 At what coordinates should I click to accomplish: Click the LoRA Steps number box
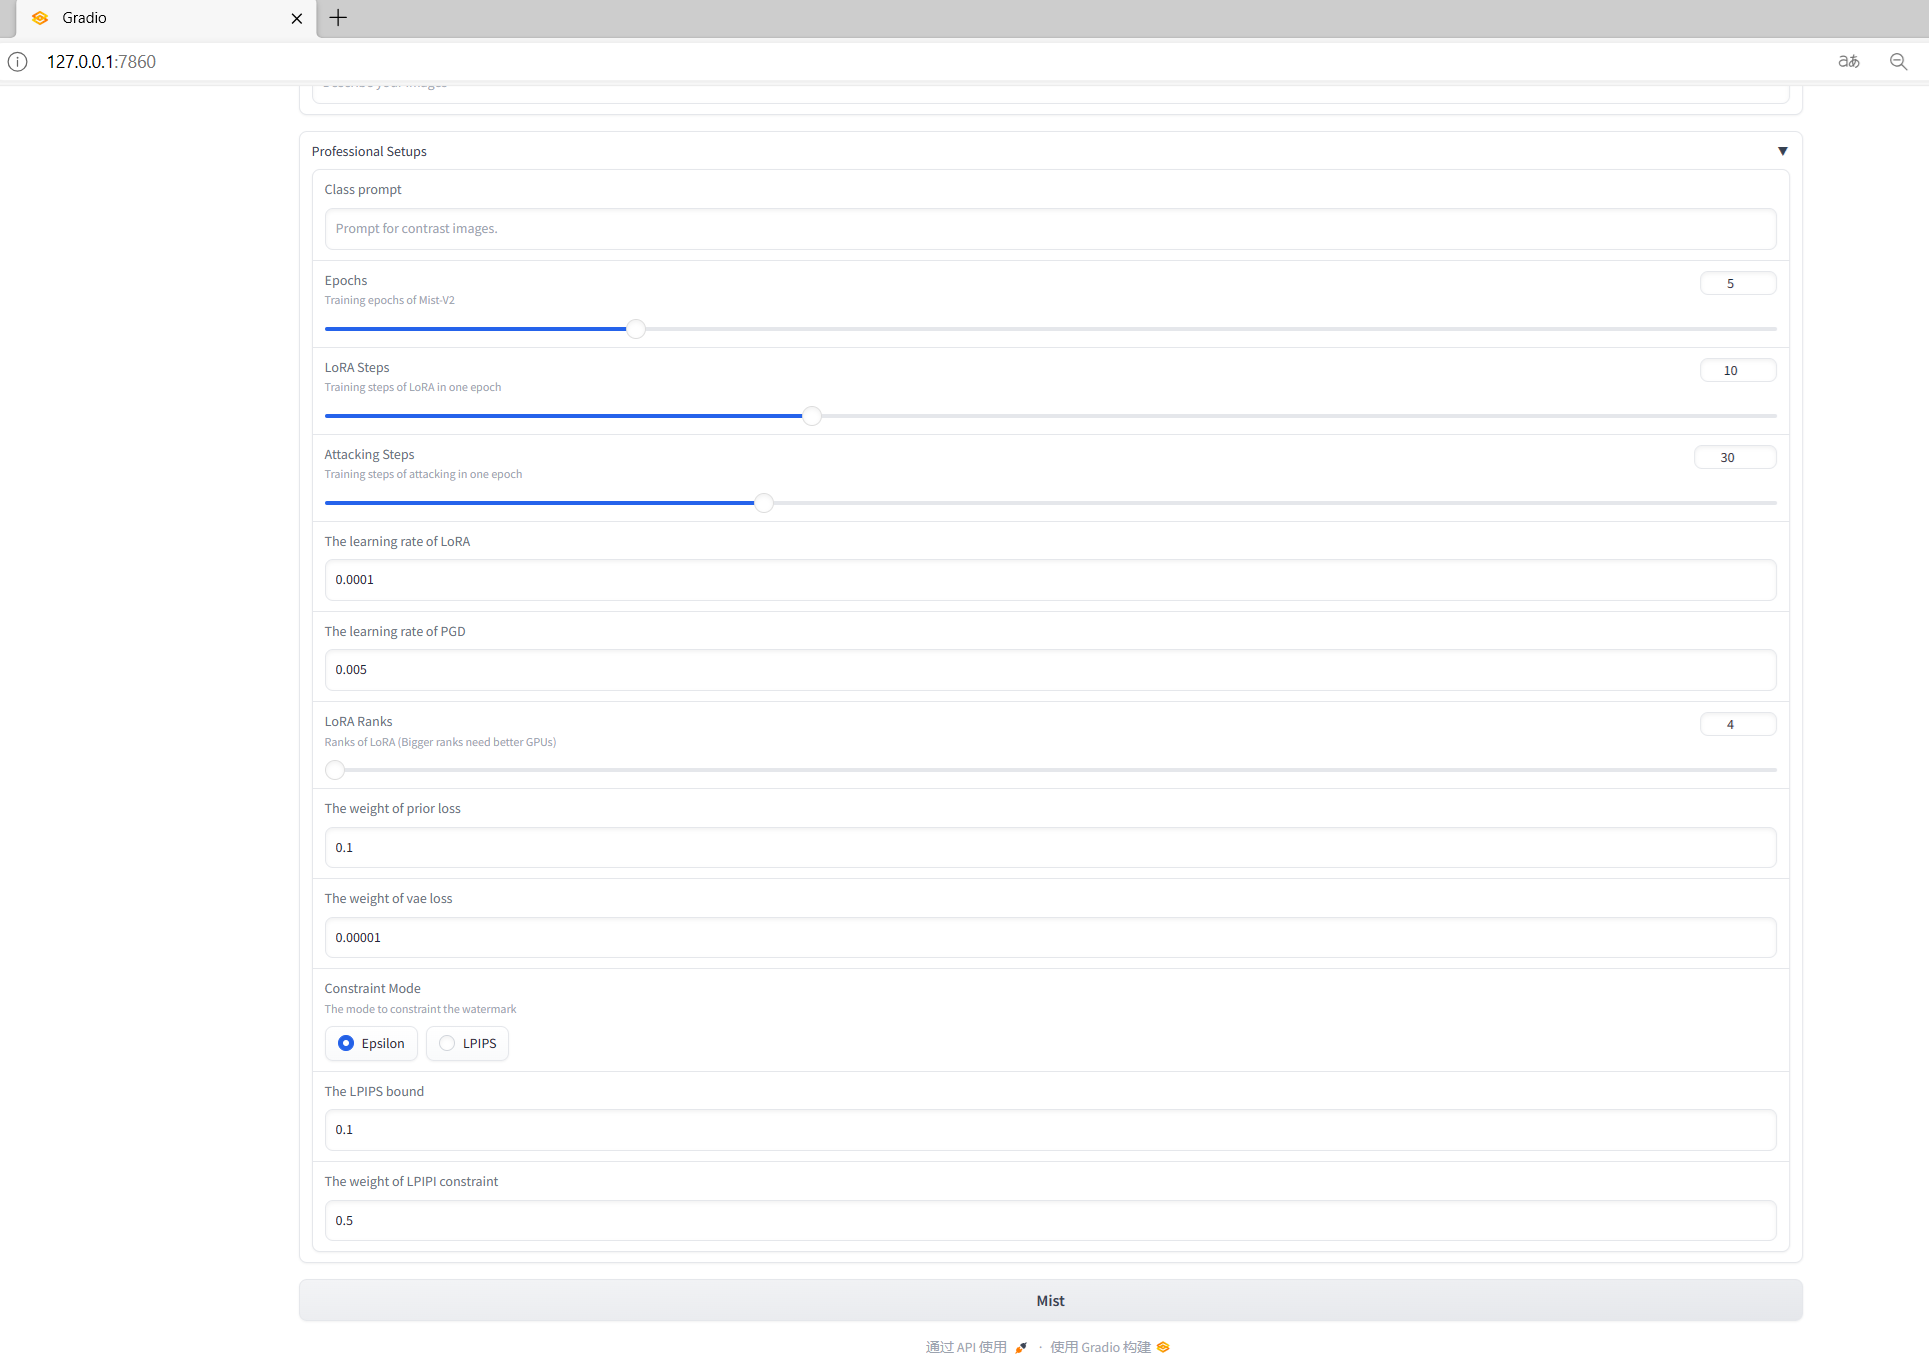(x=1737, y=370)
